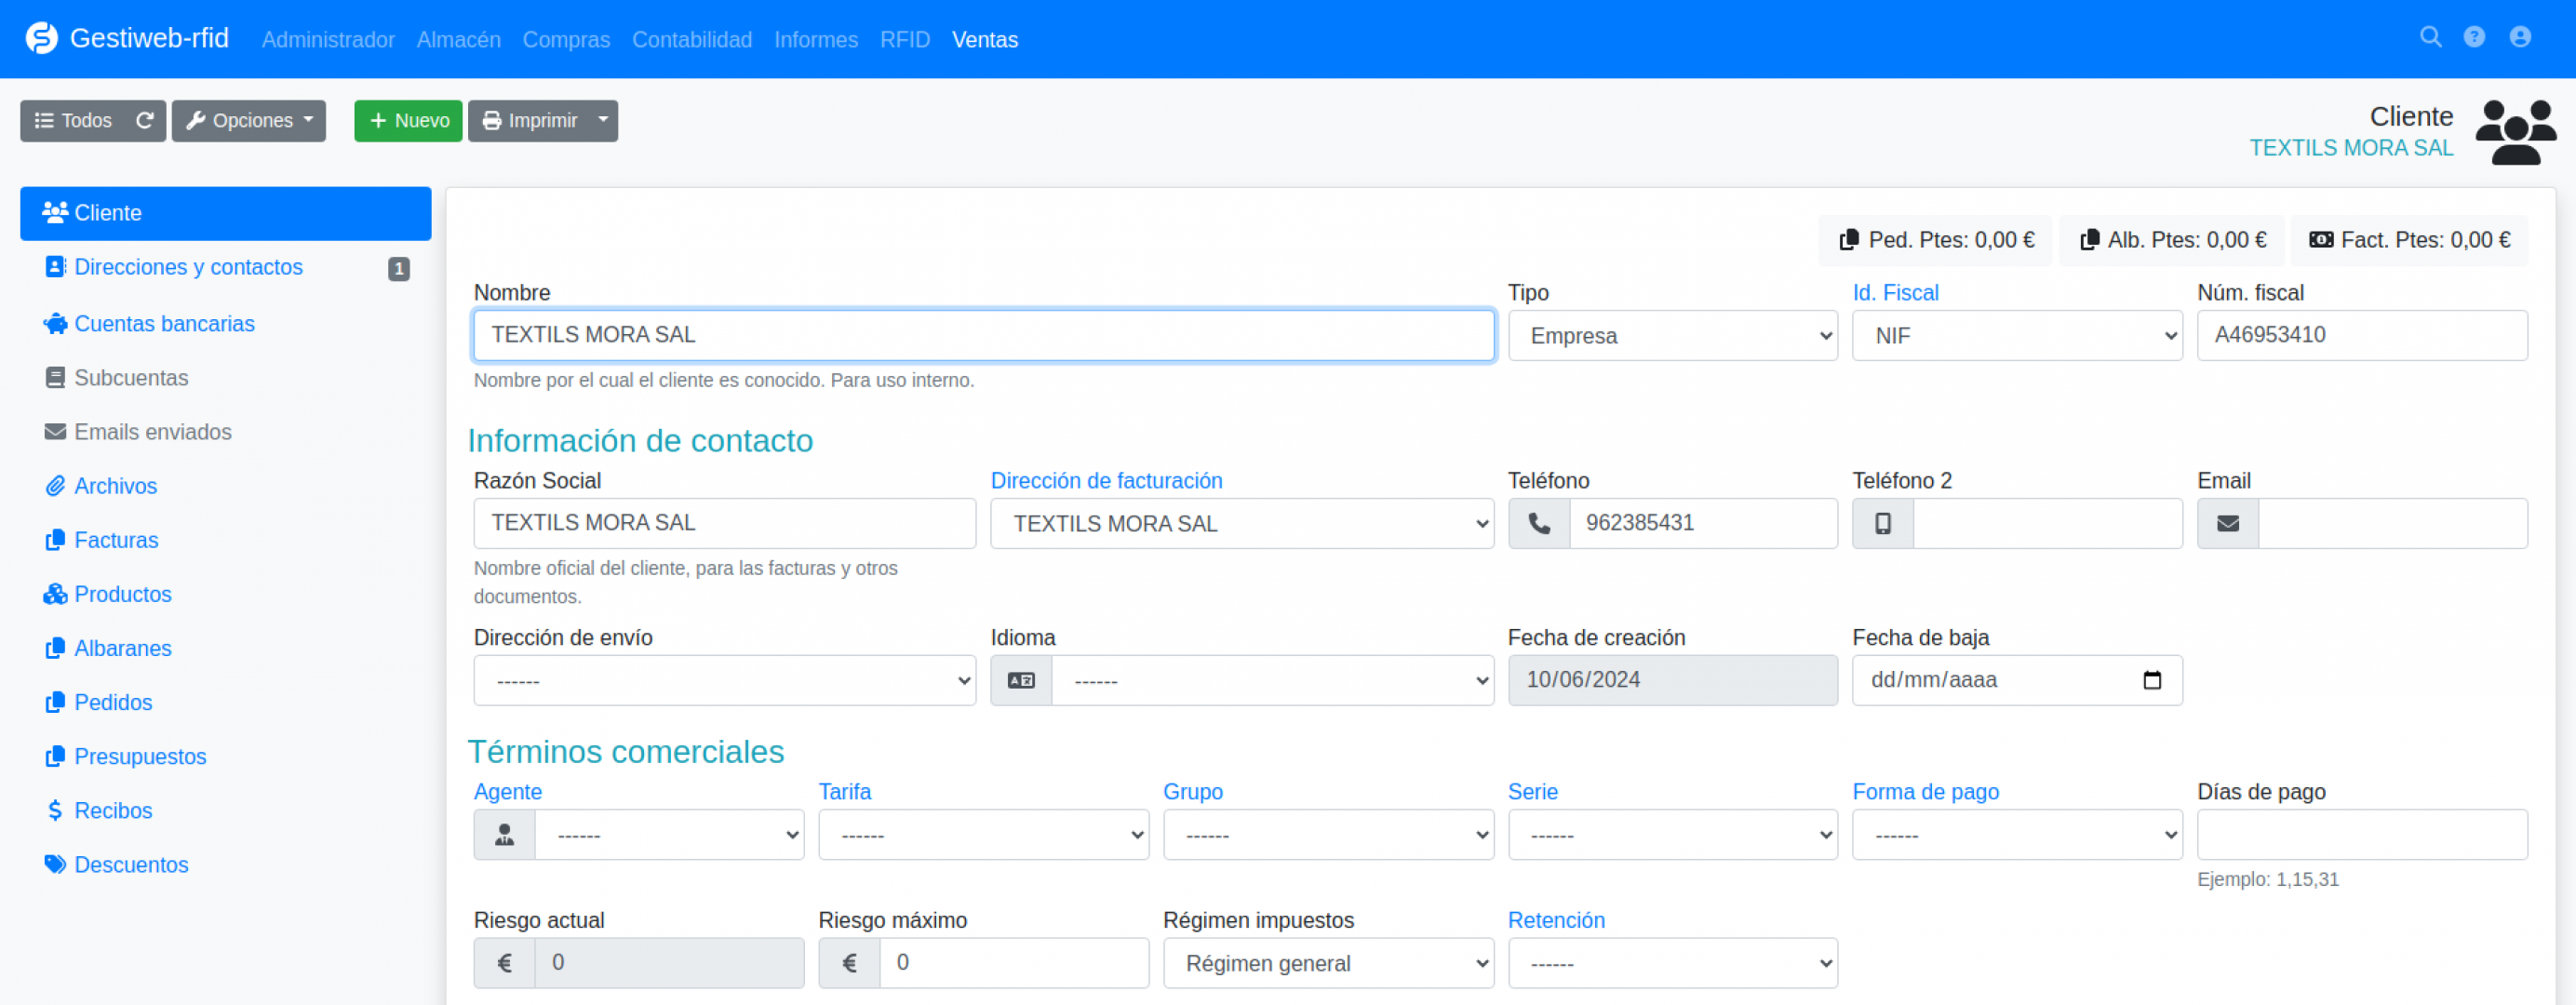
Task: Click the search magnifier icon in the header
Action: point(2430,38)
